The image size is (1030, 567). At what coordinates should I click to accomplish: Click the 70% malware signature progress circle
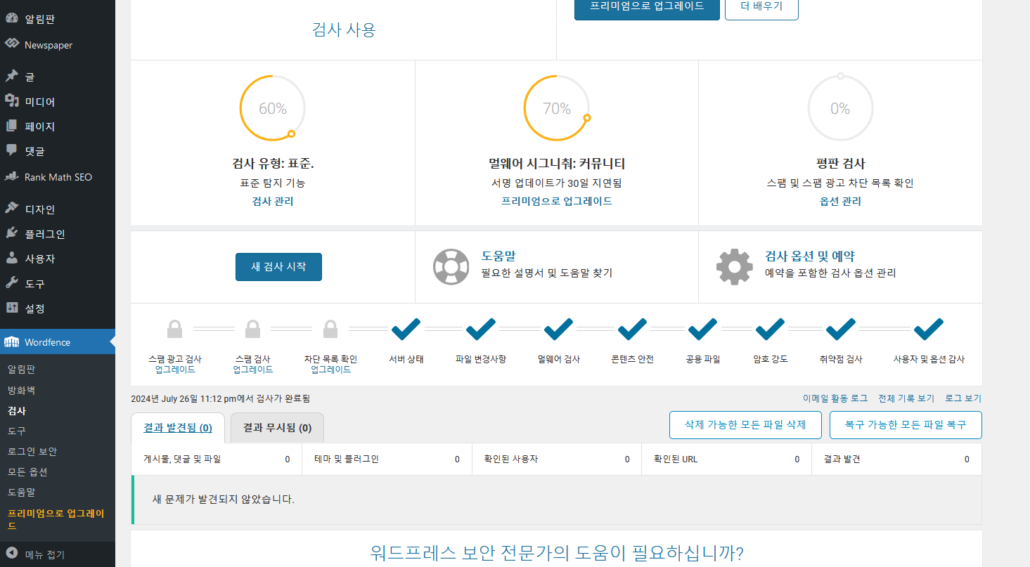tap(556, 108)
